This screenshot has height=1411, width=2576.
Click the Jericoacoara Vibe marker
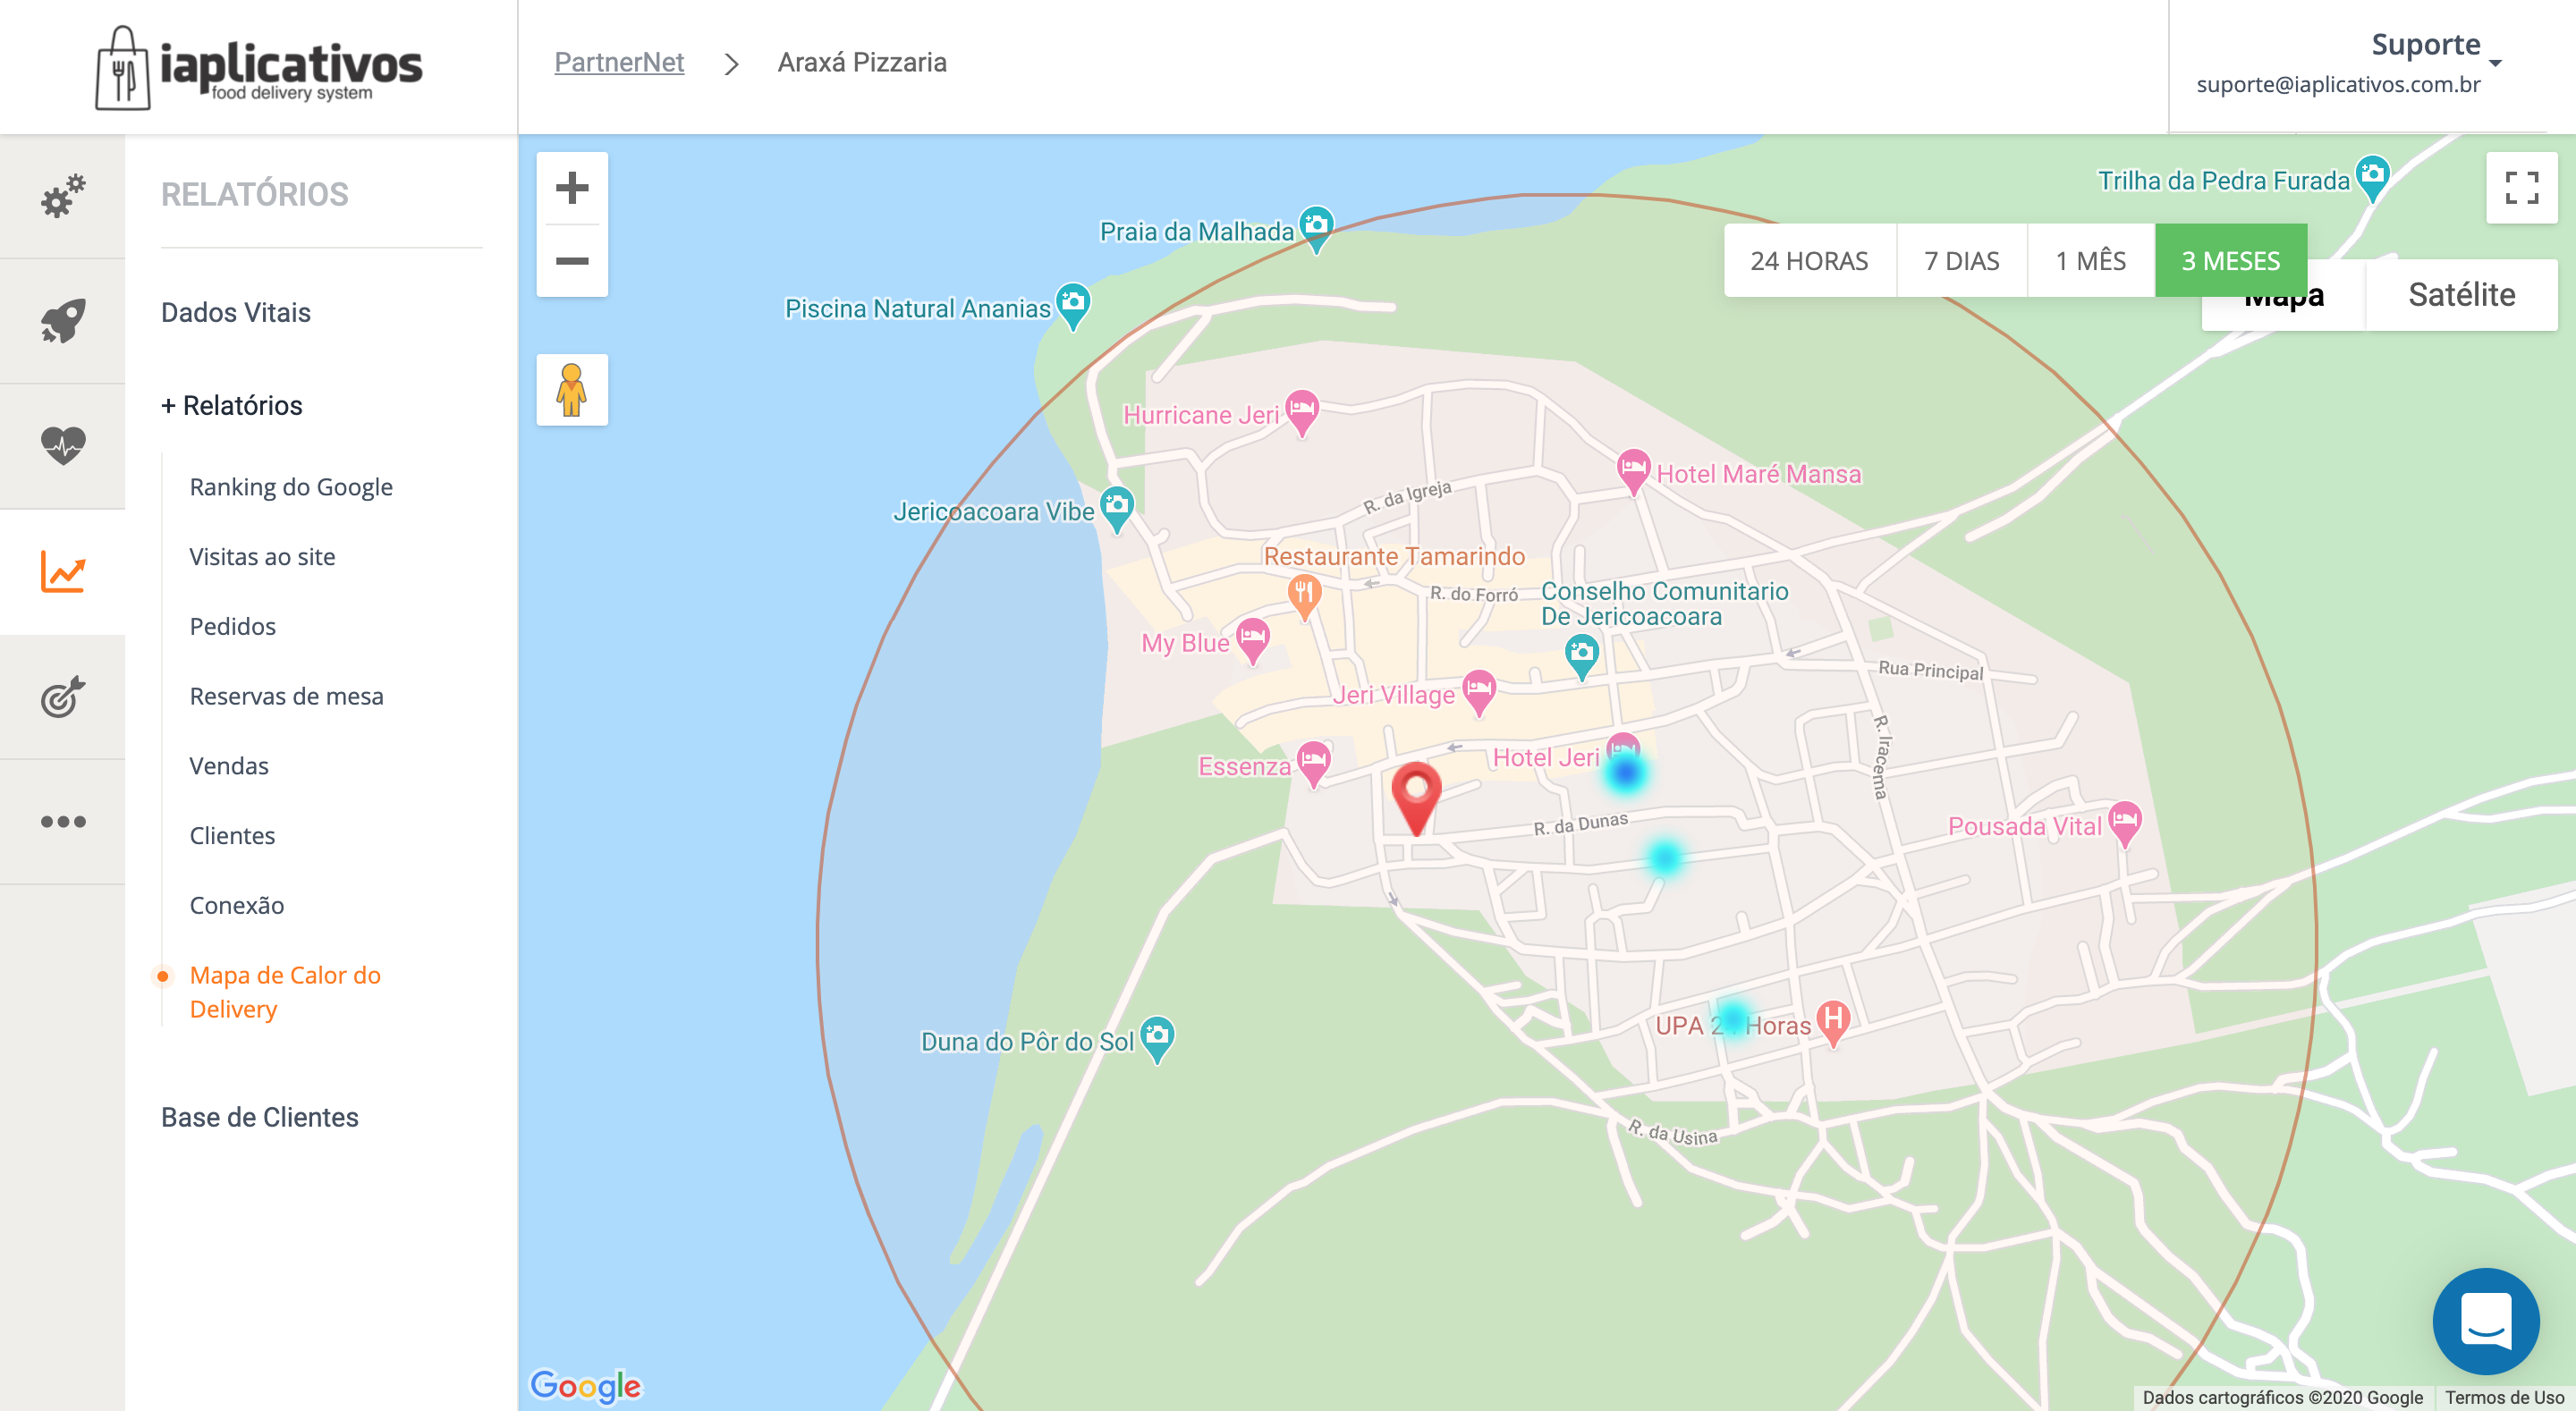coord(1117,509)
